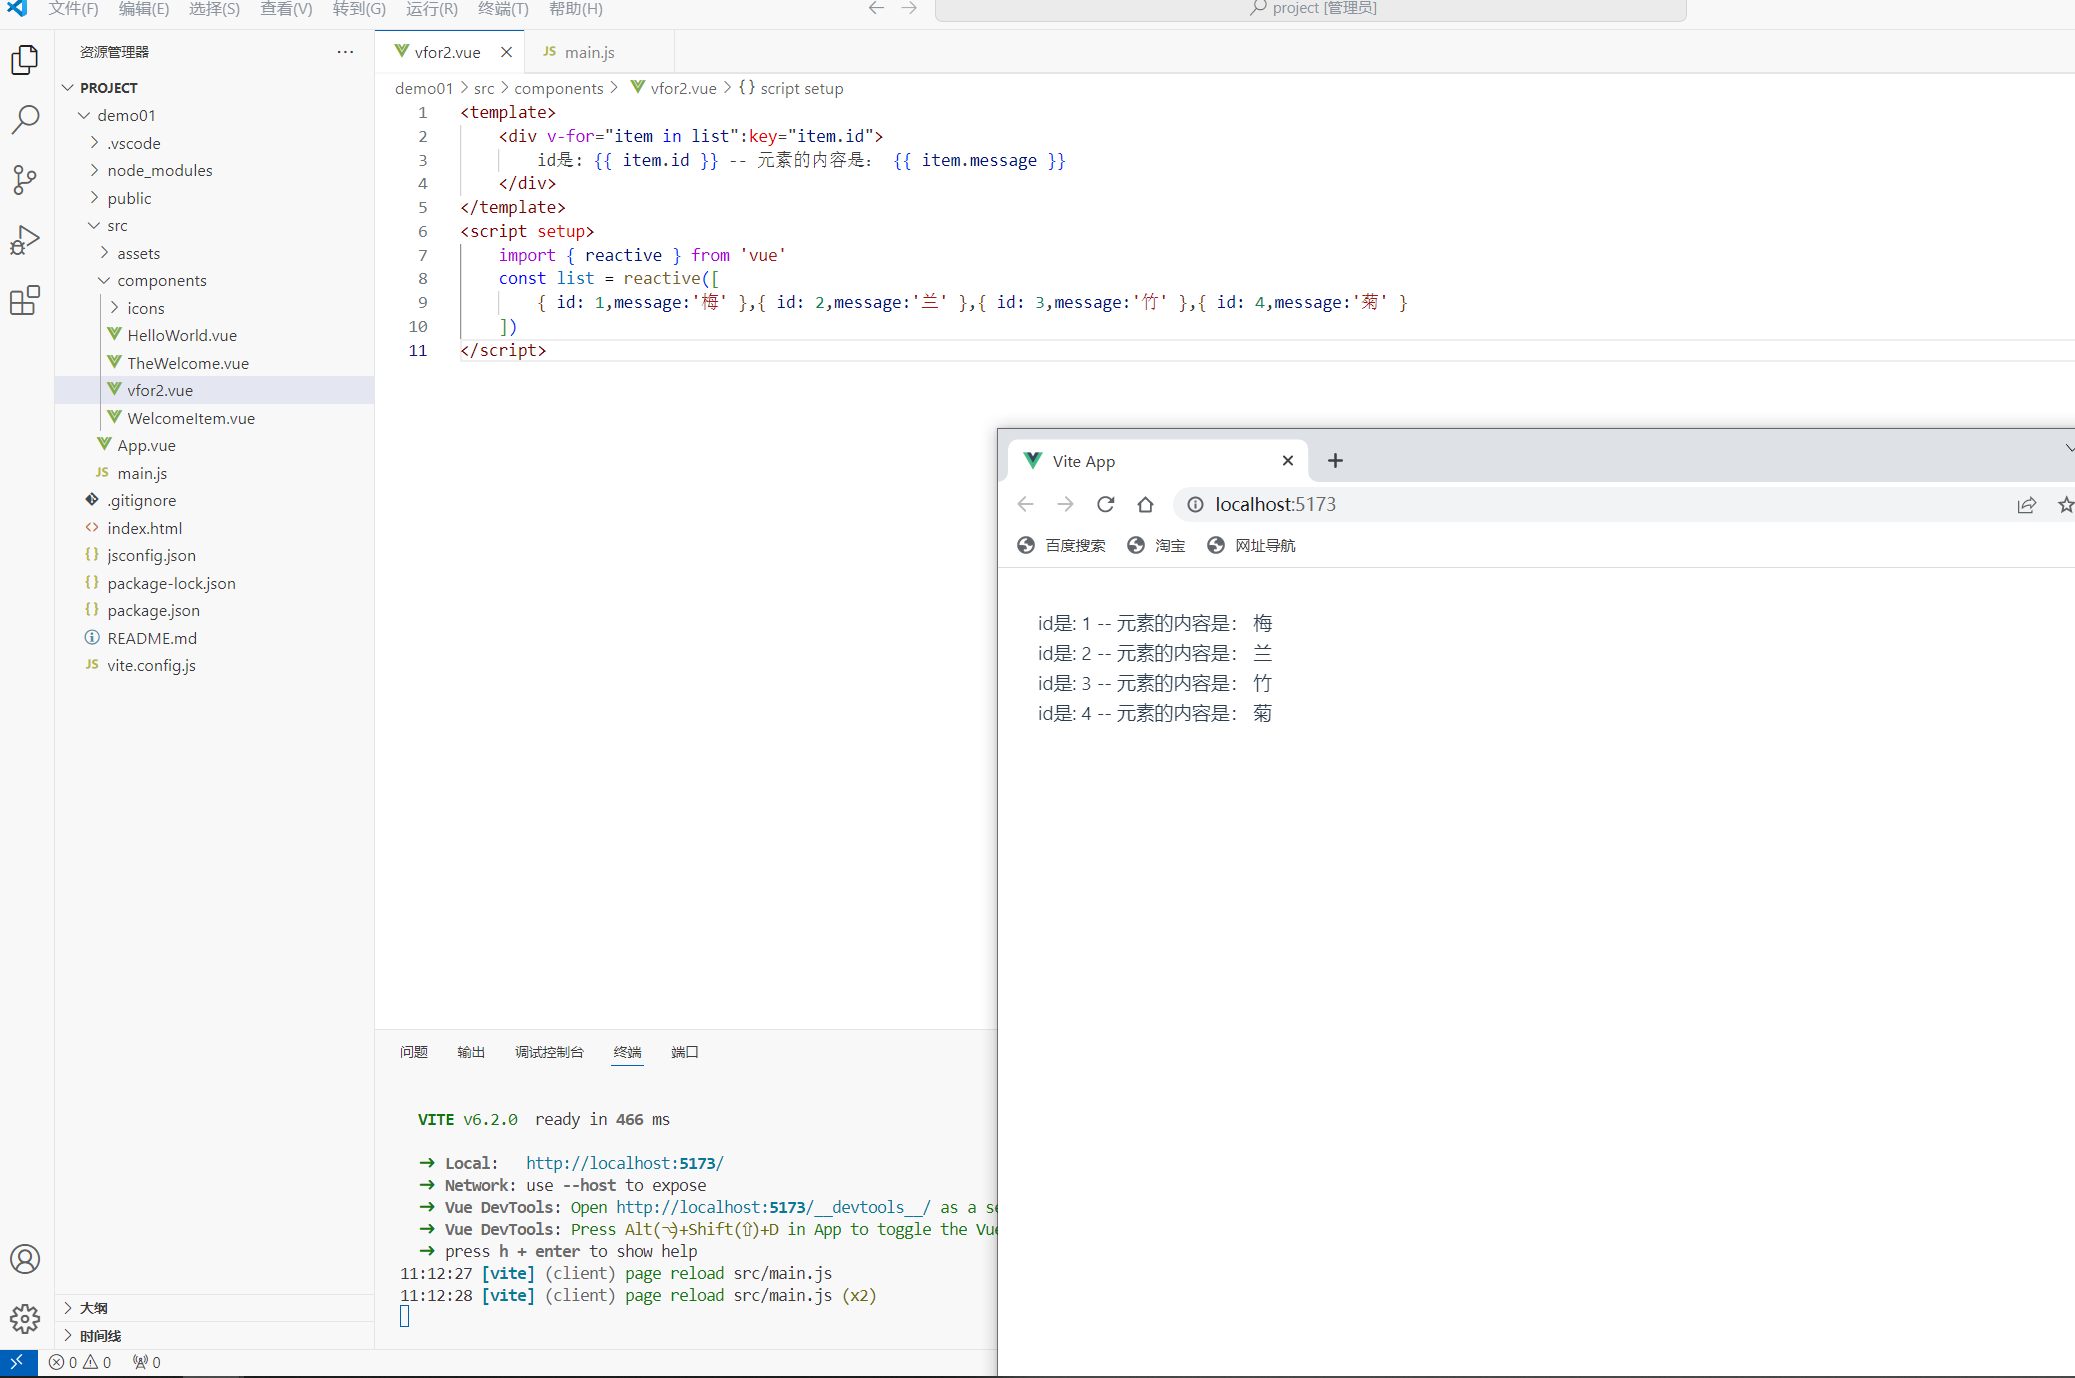Switch to the 输出 panel tab
This screenshot has width=2075, height=1378.
point(471,1052)
